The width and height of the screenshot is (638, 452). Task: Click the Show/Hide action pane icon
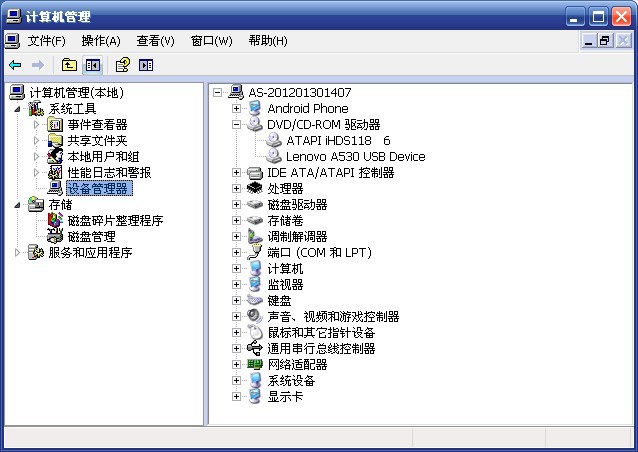[146, 65]
